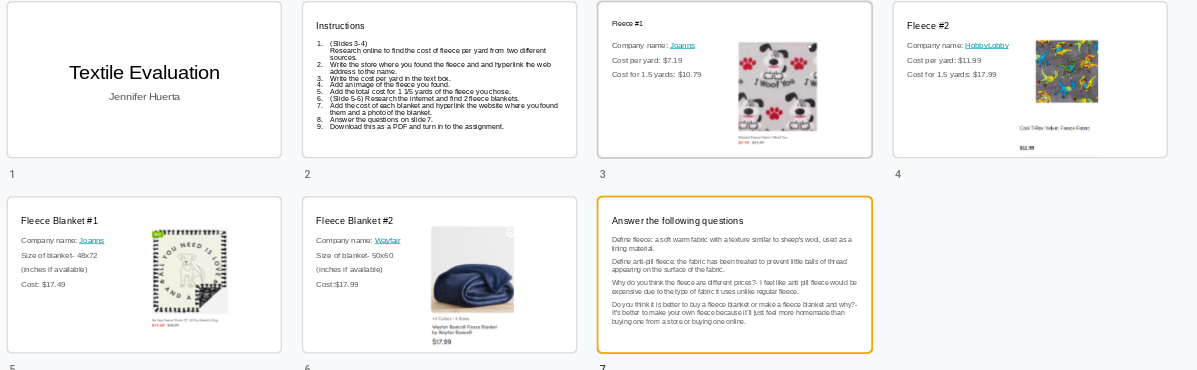Open the Fleece Blanket #2 slide

(x=439, y=275)
